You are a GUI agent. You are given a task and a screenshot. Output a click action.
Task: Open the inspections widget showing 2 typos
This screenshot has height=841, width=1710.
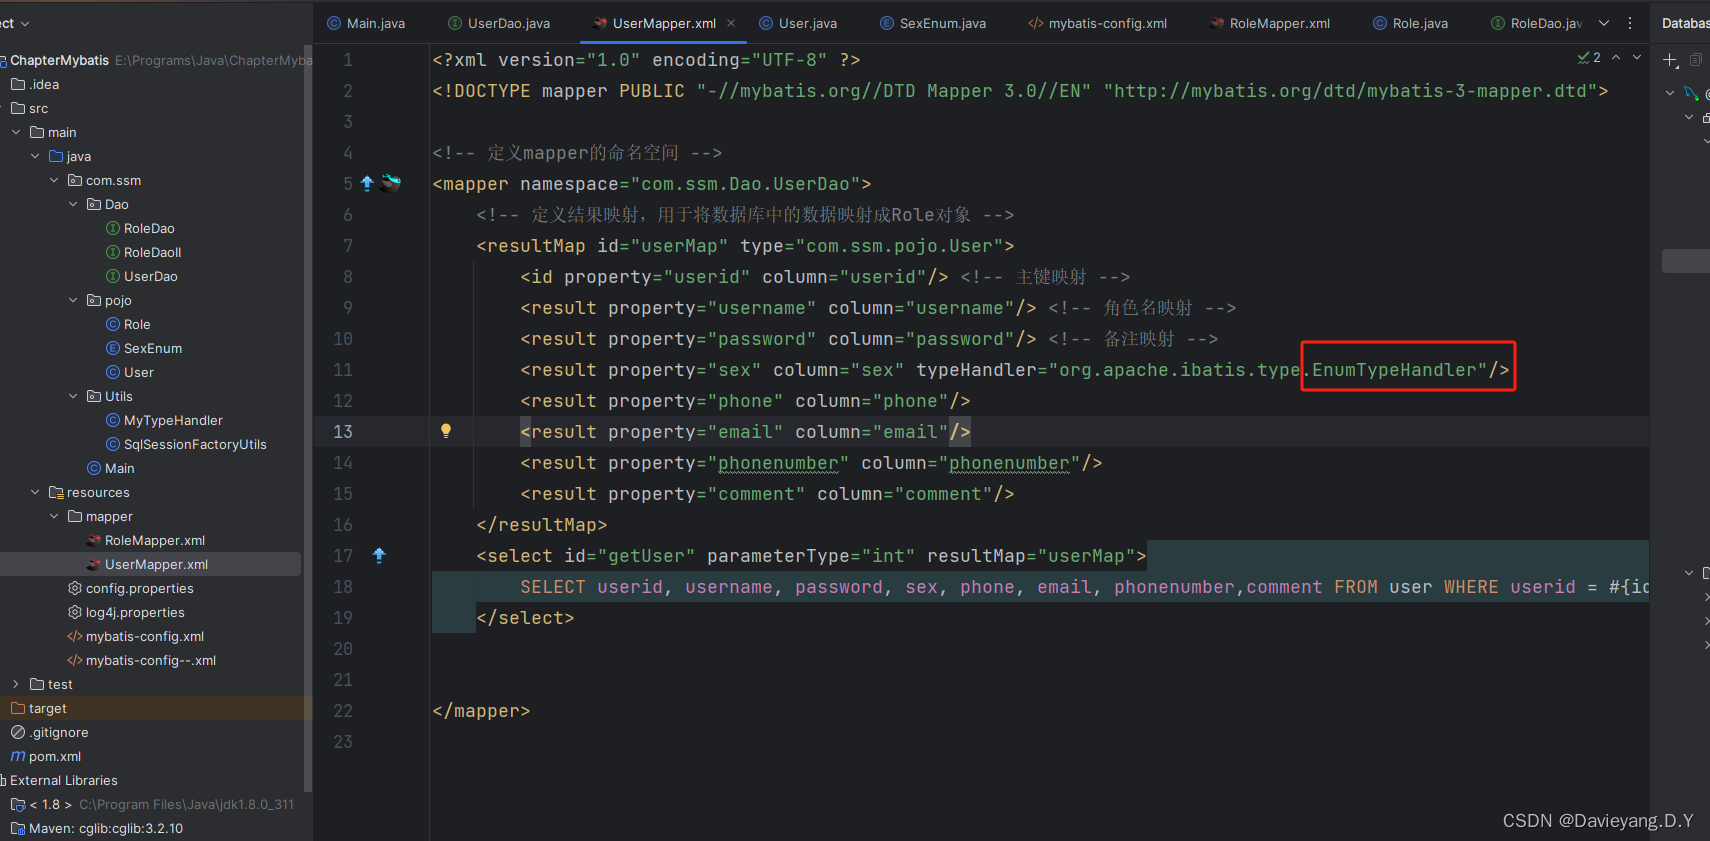(x=1589, y=58)
